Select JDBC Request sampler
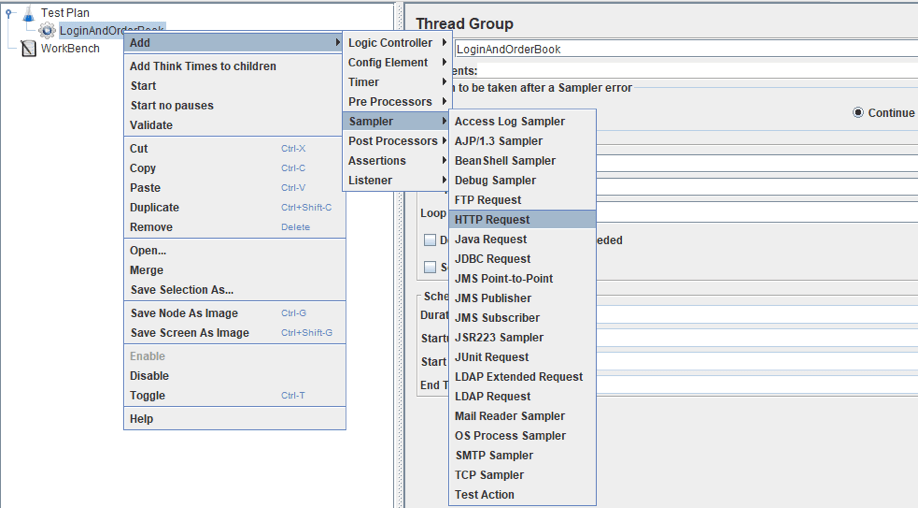 coord(522,259)
